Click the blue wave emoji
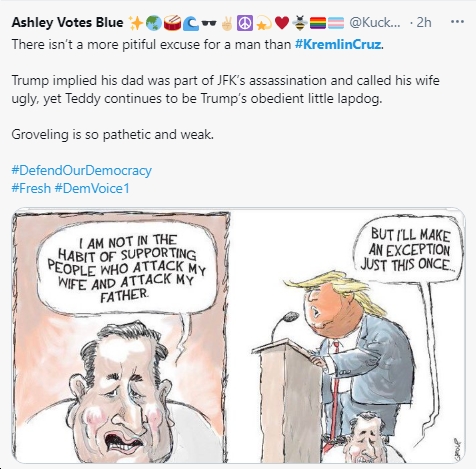This screenshot has height=469, width=476. (x=191, y=23)
